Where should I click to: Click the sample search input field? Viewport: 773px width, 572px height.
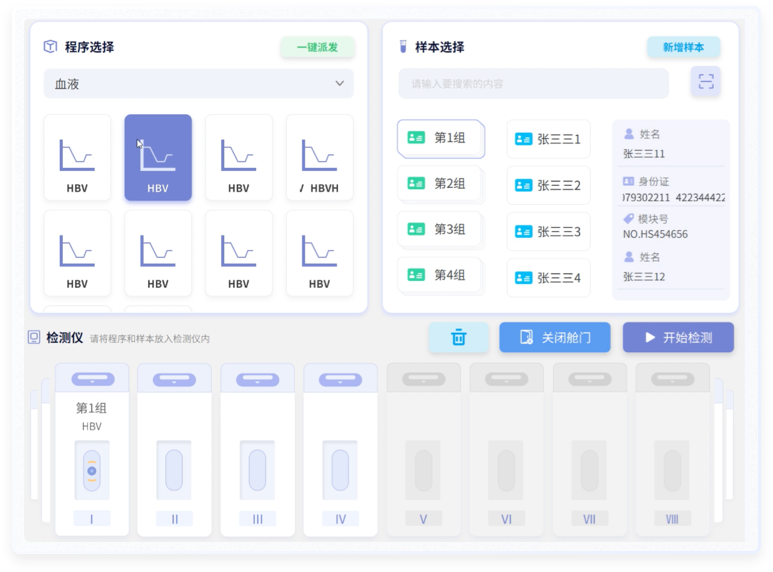pos(533,83)
